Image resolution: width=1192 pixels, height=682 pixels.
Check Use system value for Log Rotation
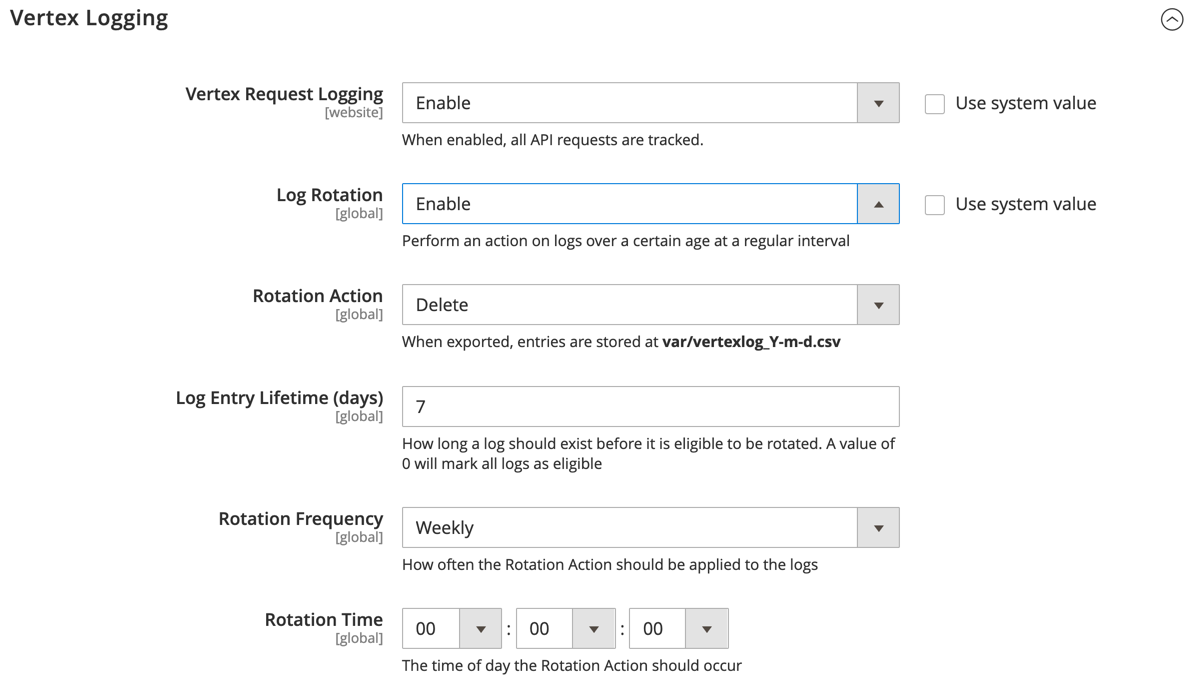(934, 205)
